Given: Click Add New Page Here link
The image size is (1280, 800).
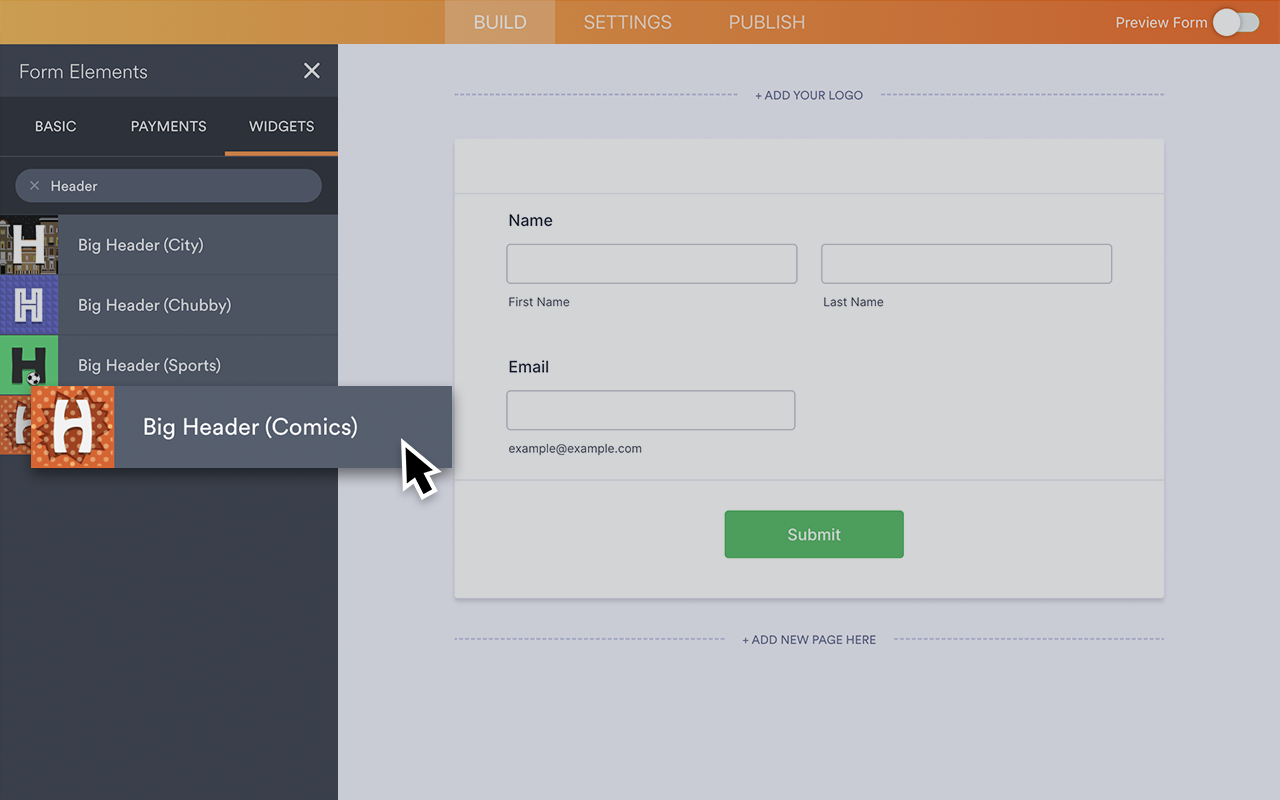Looking at the screenshot, I should (809, 640).
